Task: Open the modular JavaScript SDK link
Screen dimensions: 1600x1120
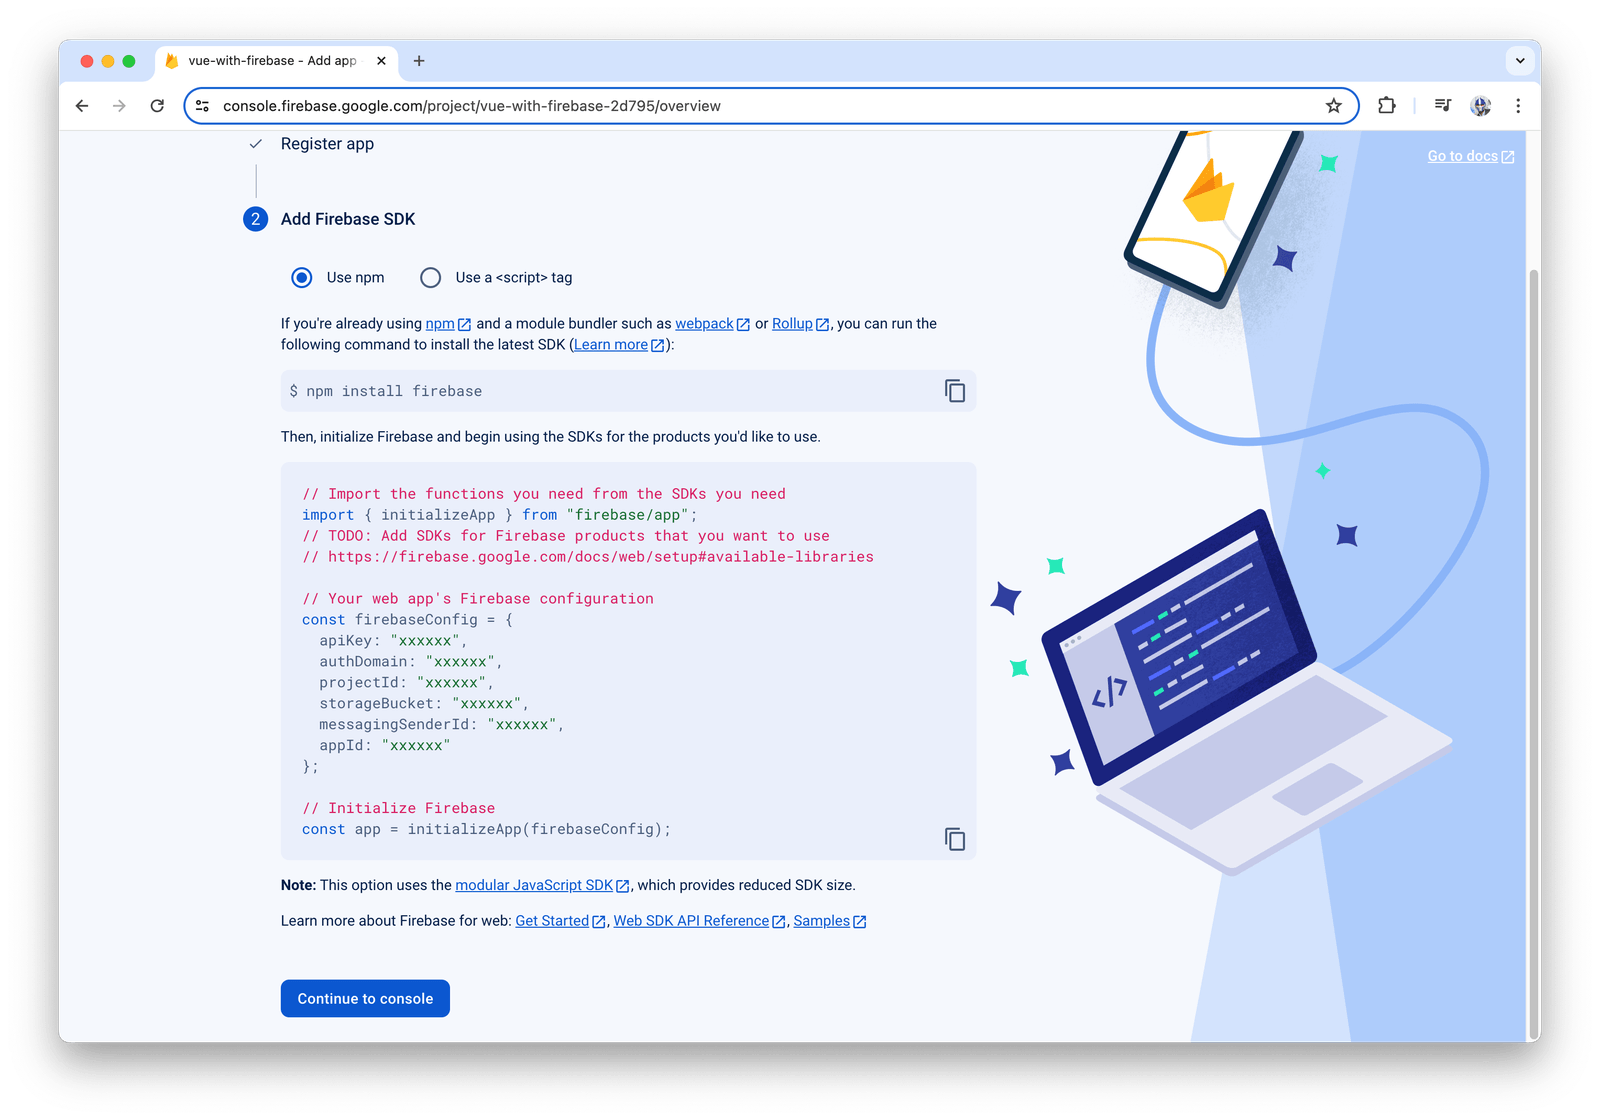Action: click(542, 886)
